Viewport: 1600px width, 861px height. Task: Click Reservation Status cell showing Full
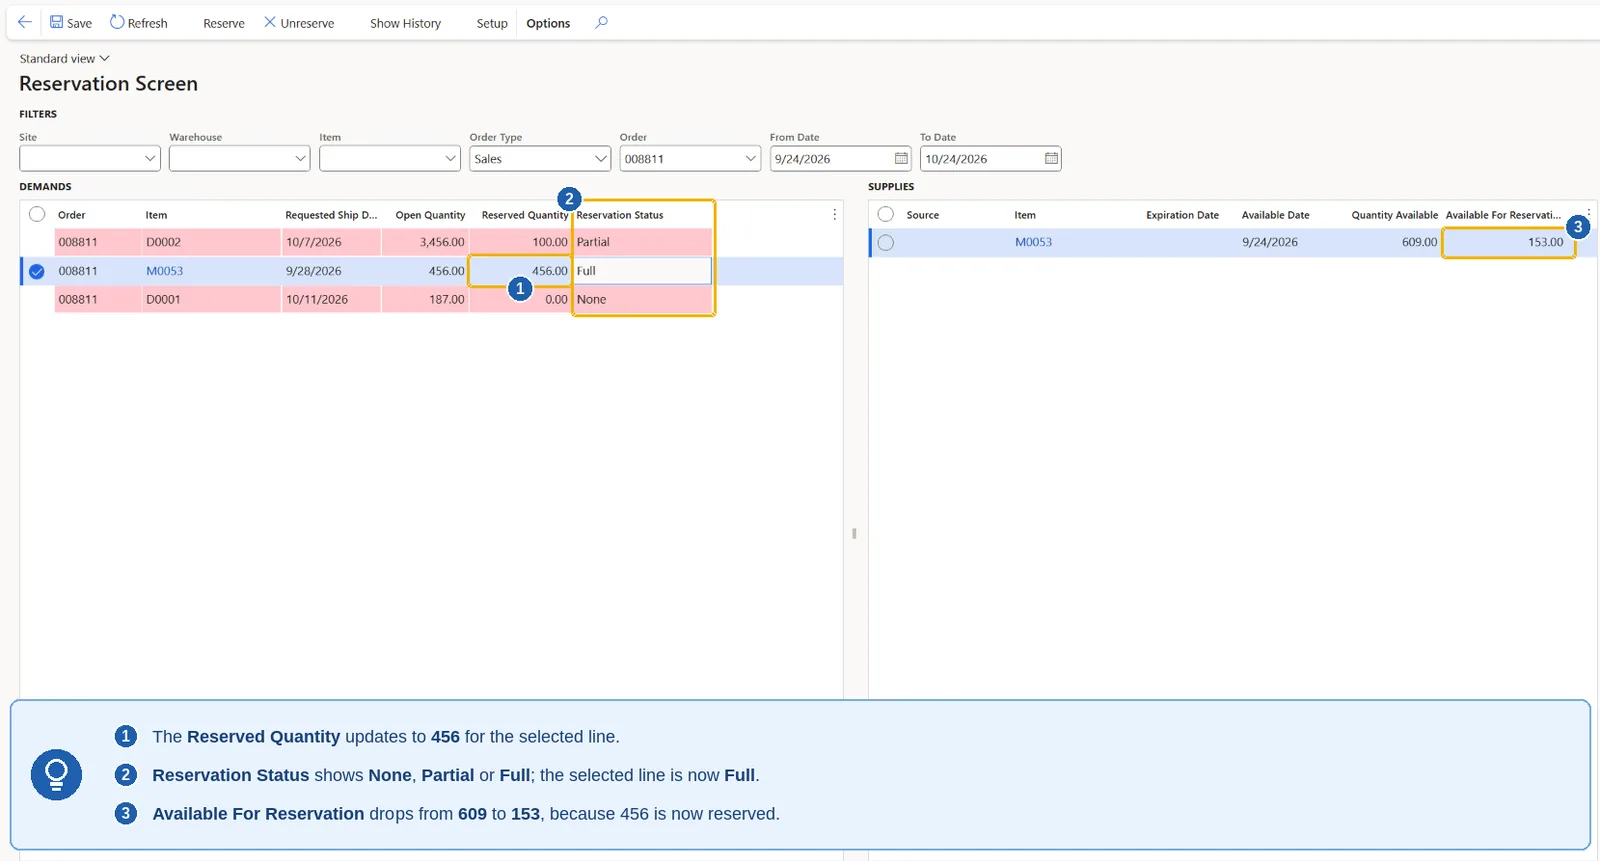(642, 271)
